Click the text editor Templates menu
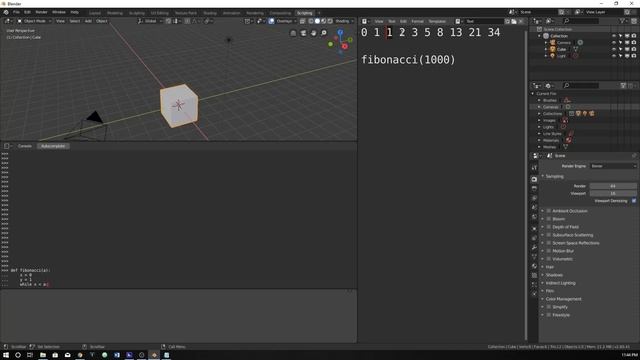This screenshot has height=360, width=640. (x=437, y=21)
